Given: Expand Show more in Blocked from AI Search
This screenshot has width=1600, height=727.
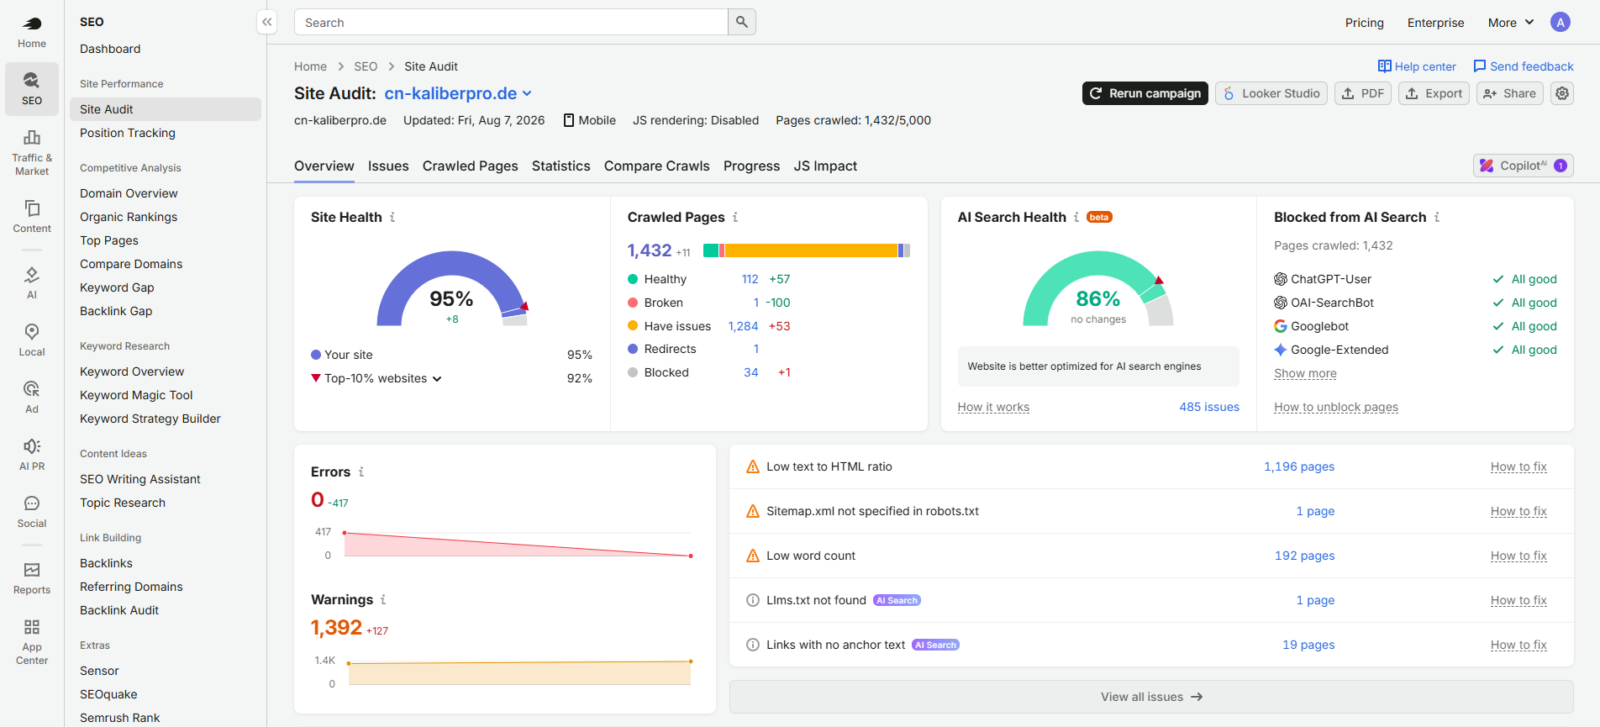Looking at the screenshot, I should [x=1305, y=373].
